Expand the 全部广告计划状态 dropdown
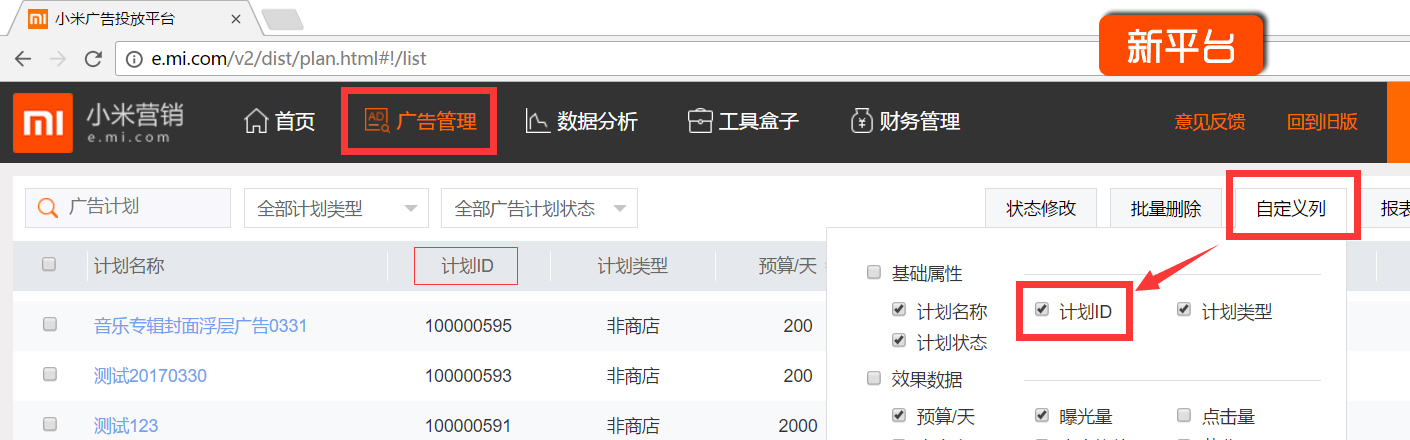 pyautogui.click(x=539, y=208)
